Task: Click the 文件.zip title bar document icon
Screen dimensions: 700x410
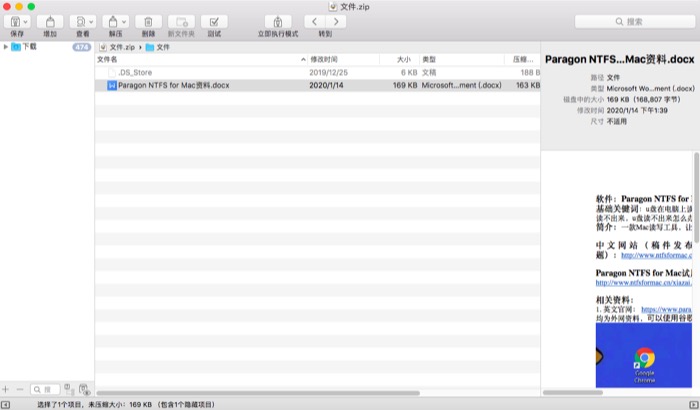Action: (x=333, y=7)
